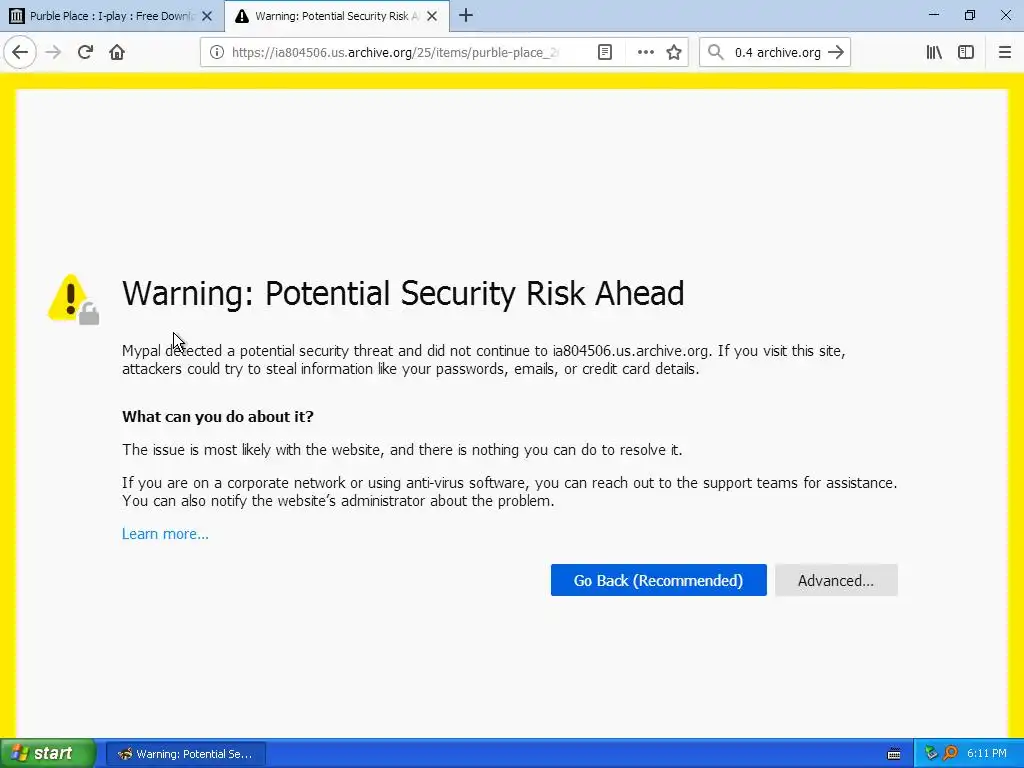This screenshot has width=1024, height=768.
Task: Open the home page button
Action: point(117,52)
